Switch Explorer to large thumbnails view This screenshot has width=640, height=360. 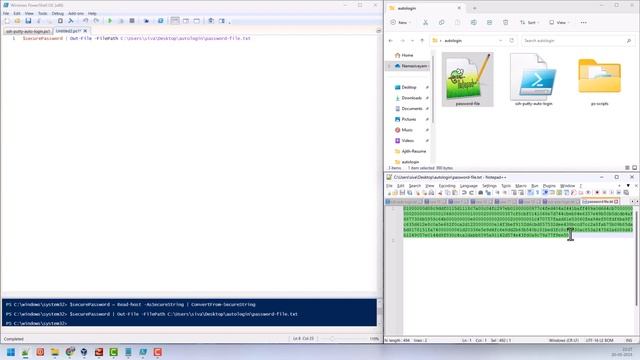pos(634,168)
